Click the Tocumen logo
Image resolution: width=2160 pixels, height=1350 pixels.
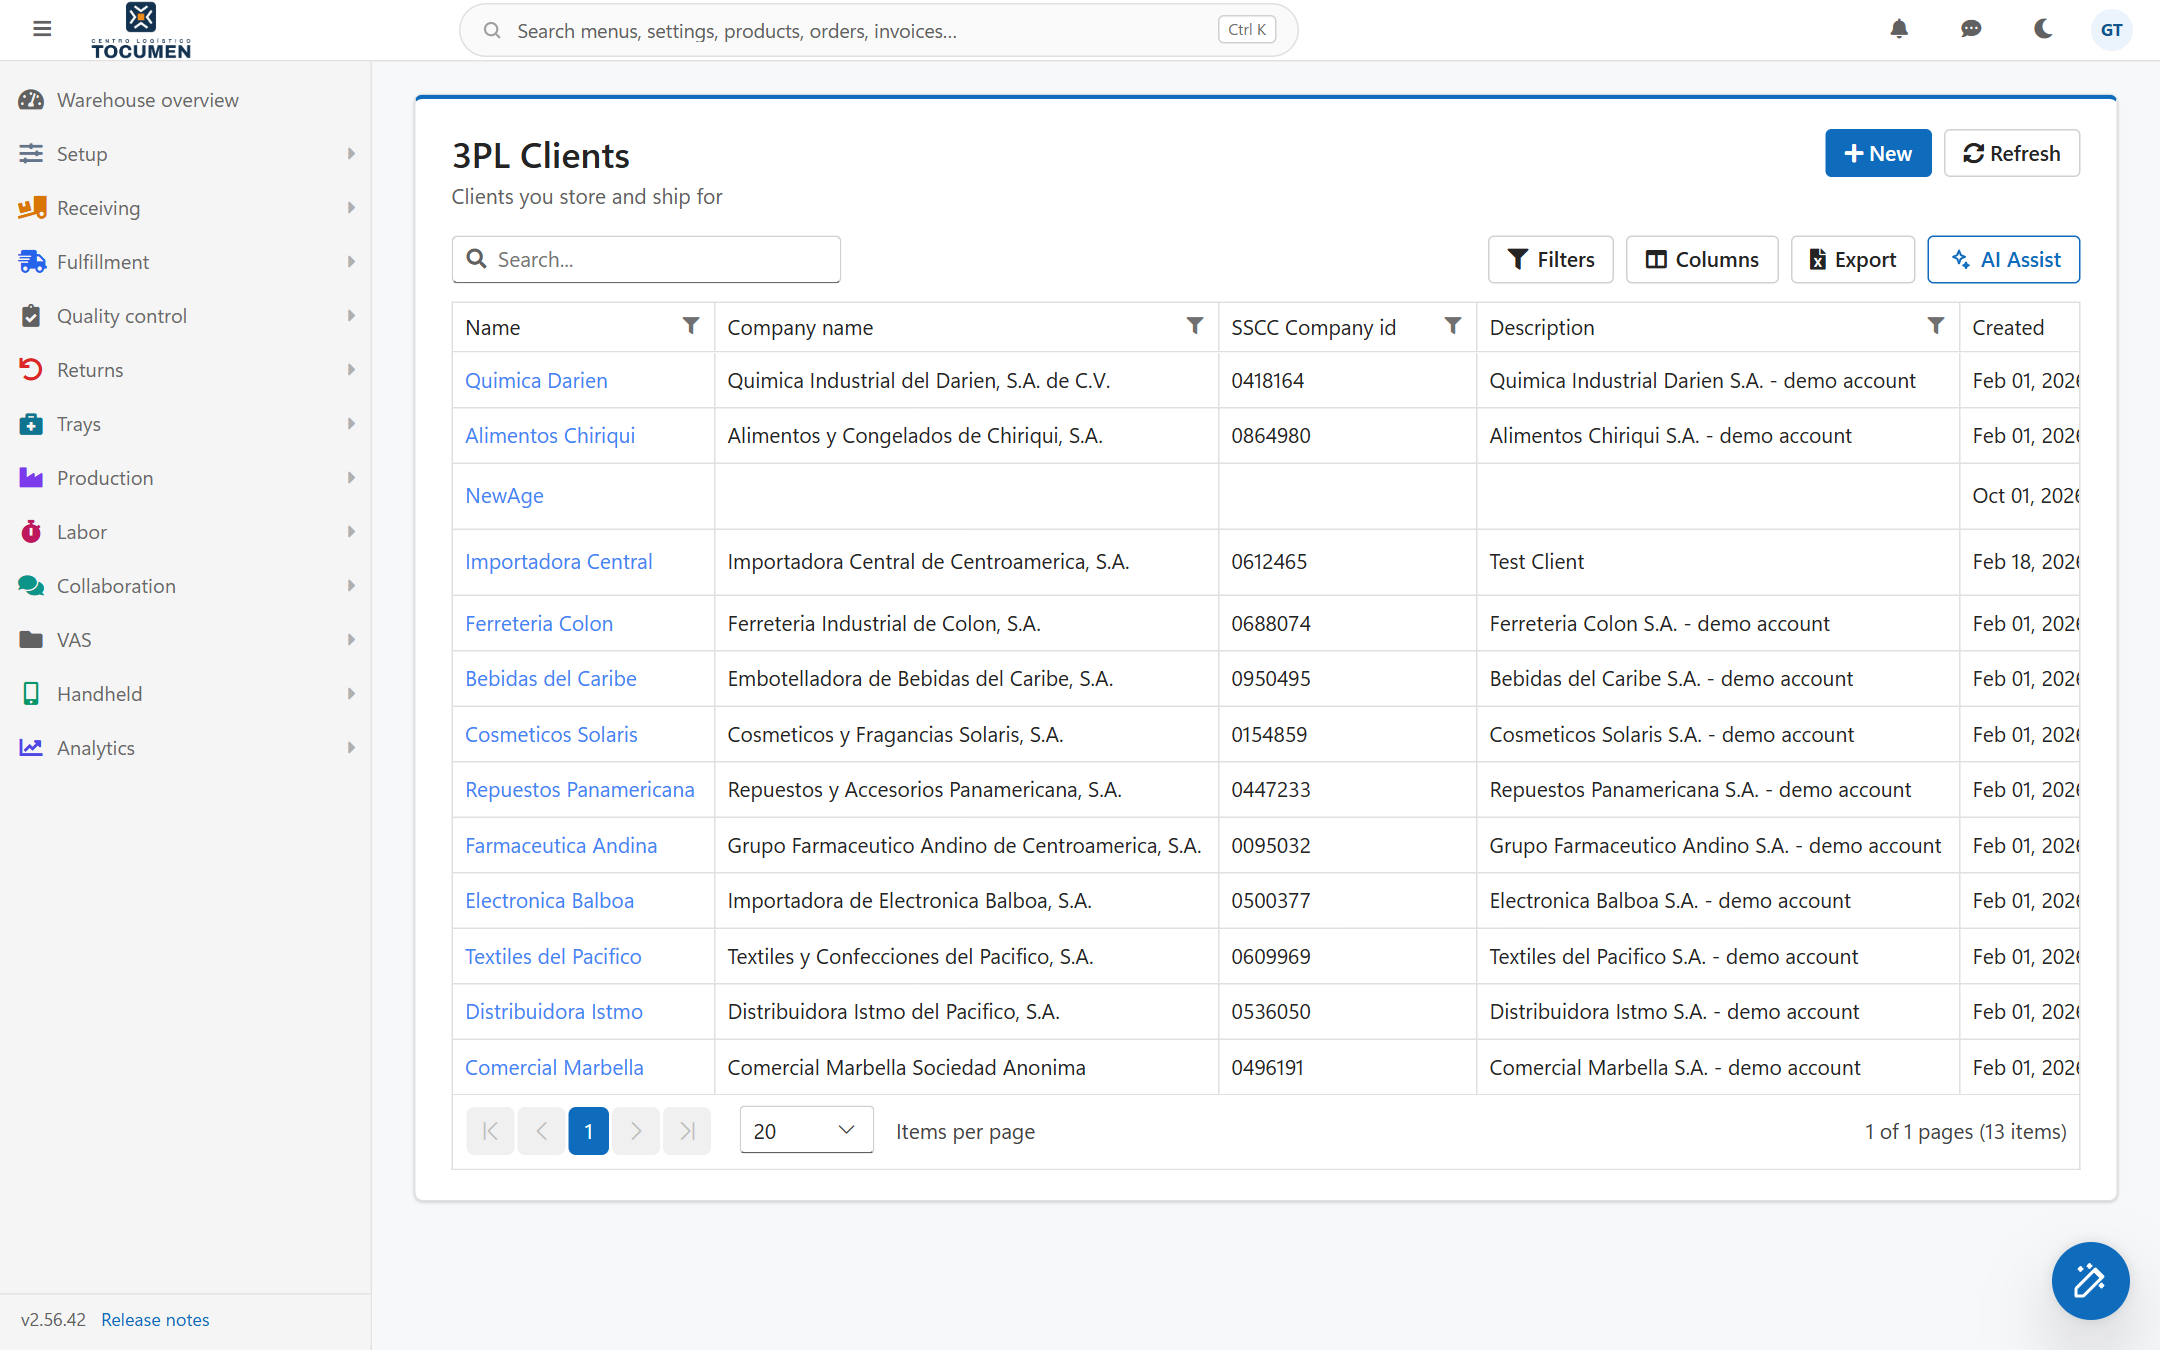[x=141, y=31]
